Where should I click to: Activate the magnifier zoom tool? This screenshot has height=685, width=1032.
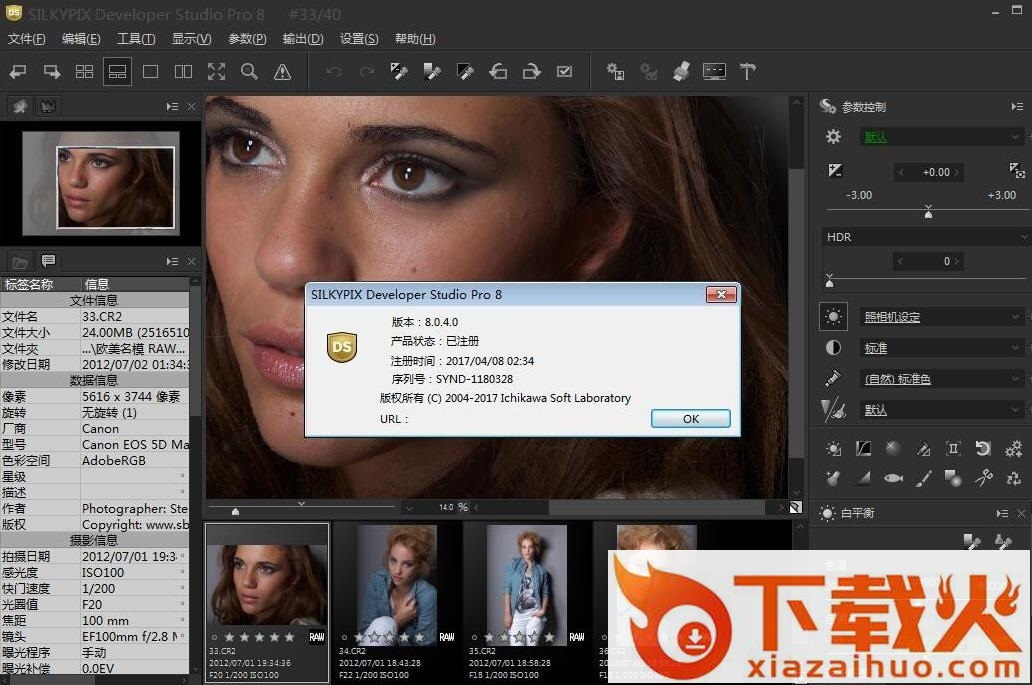249,71
